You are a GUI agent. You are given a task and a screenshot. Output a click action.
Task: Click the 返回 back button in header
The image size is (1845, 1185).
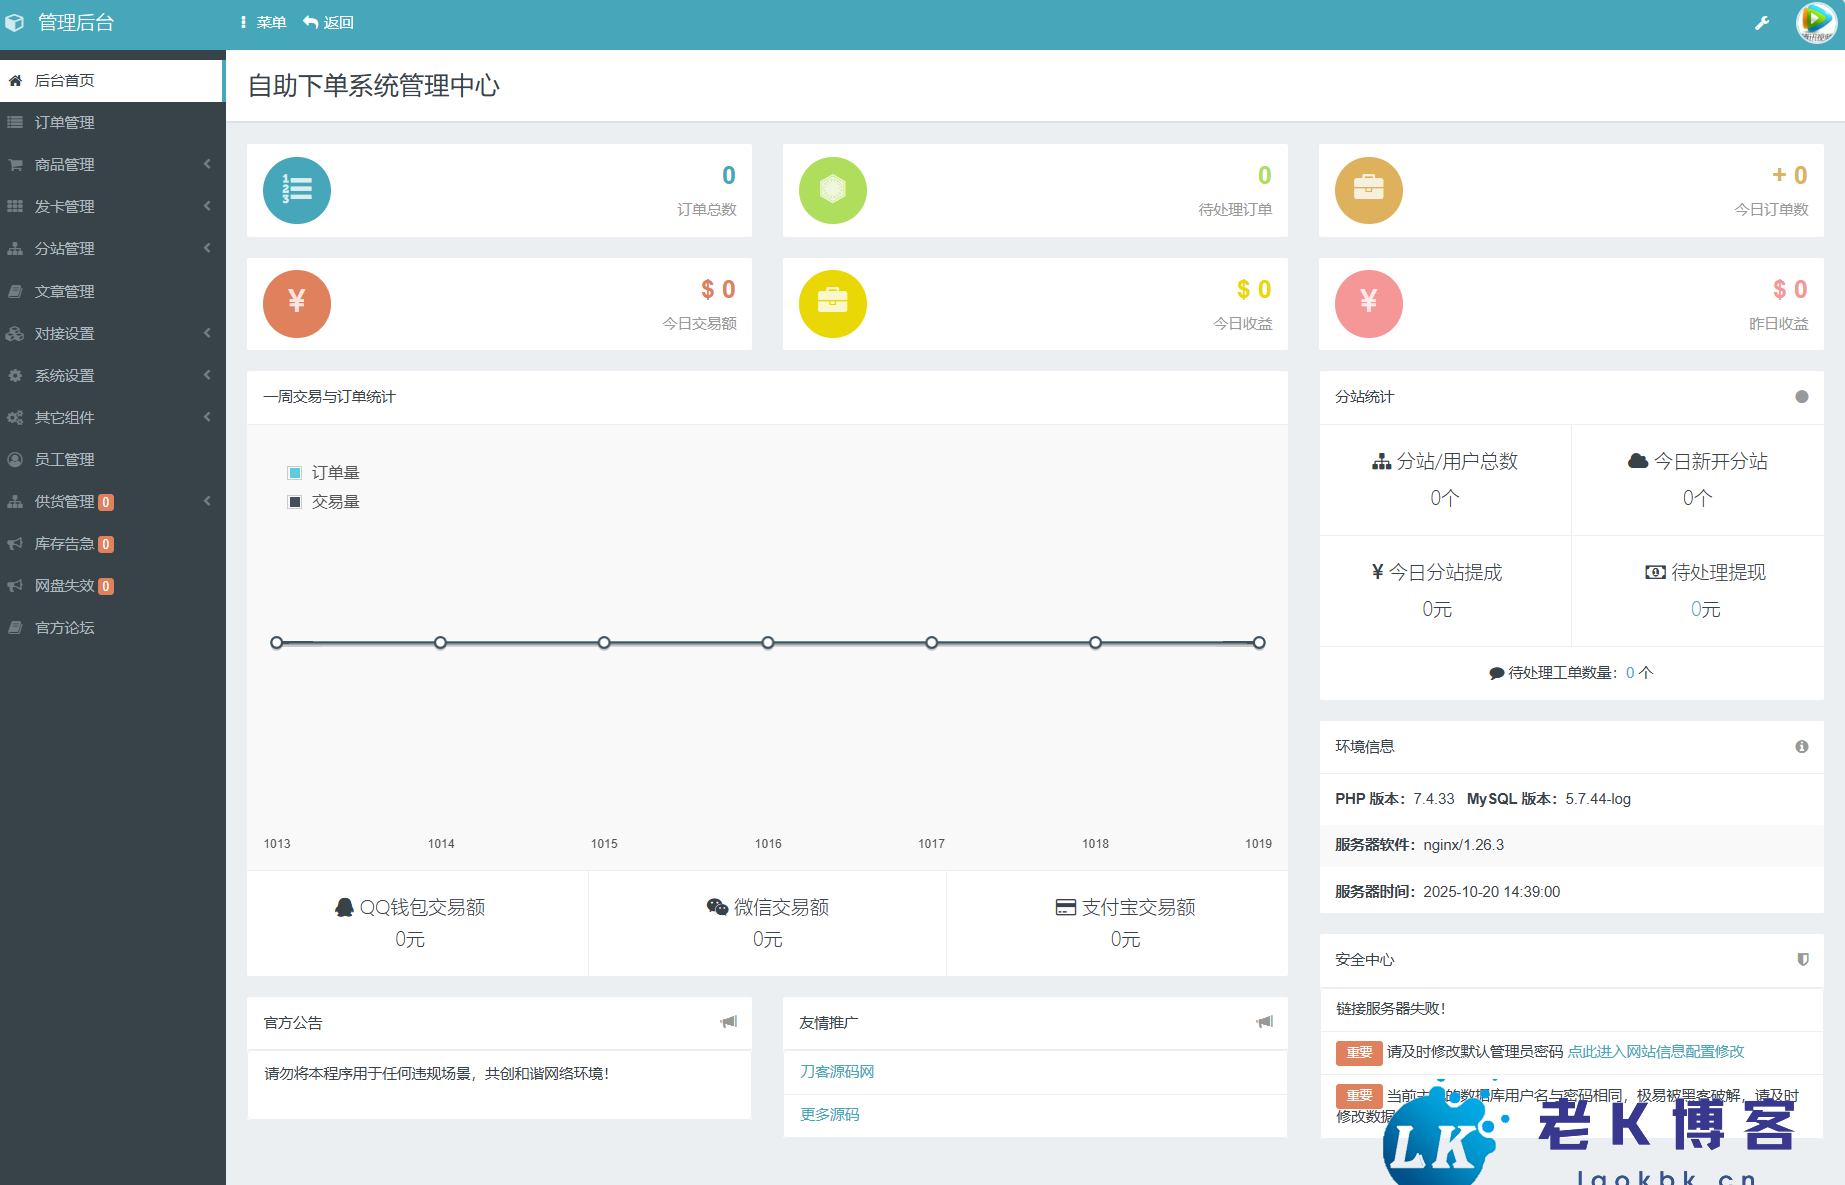(329, 22)
